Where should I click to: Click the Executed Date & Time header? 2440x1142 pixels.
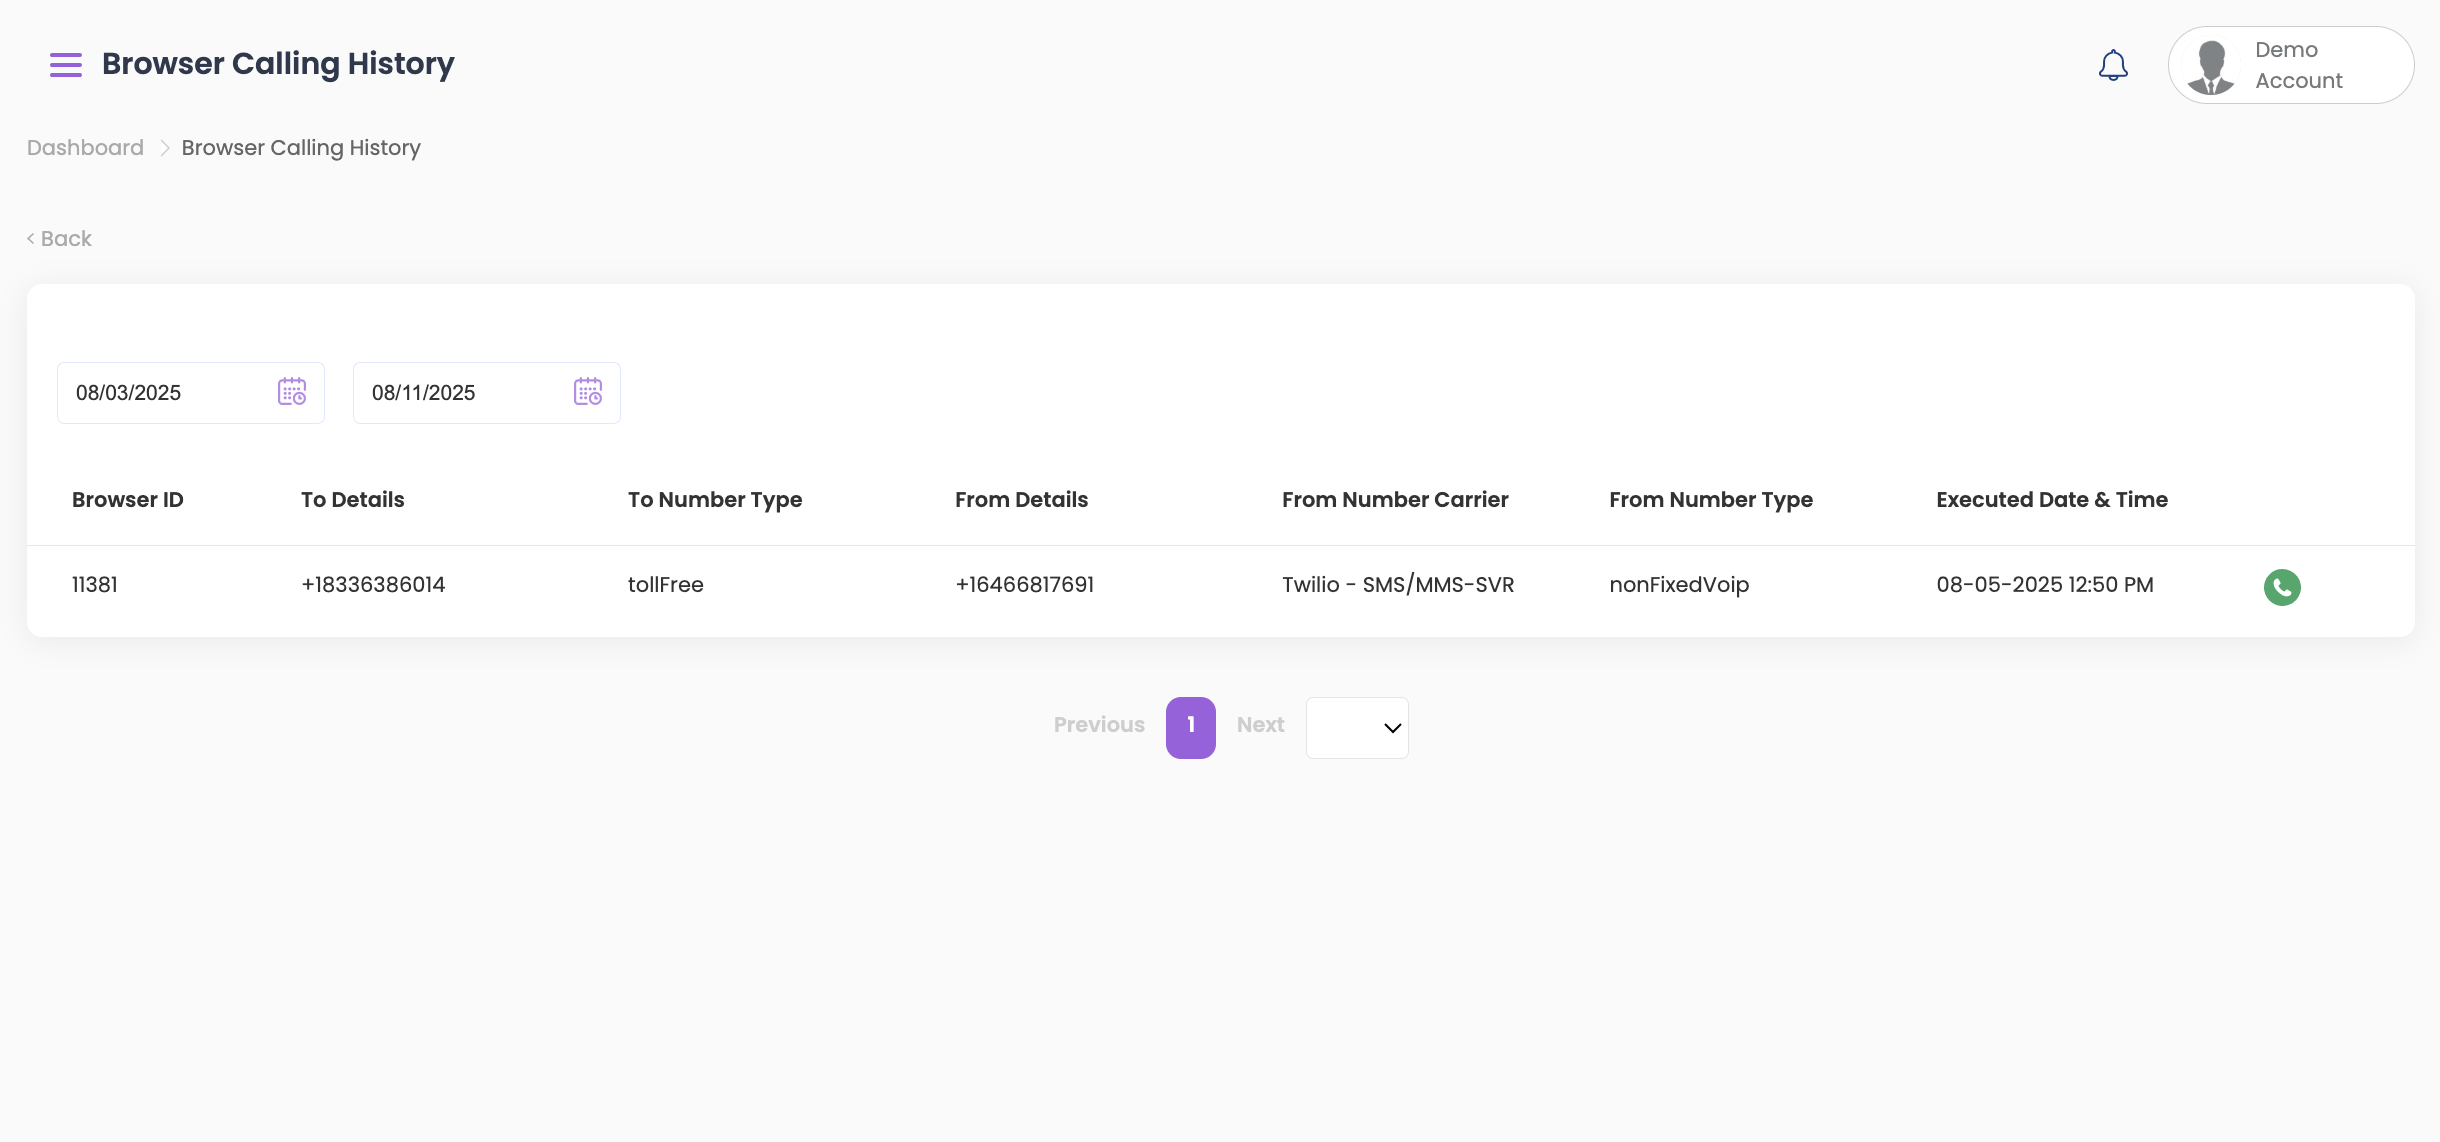pyautogui.click(x=2051, y=500)
